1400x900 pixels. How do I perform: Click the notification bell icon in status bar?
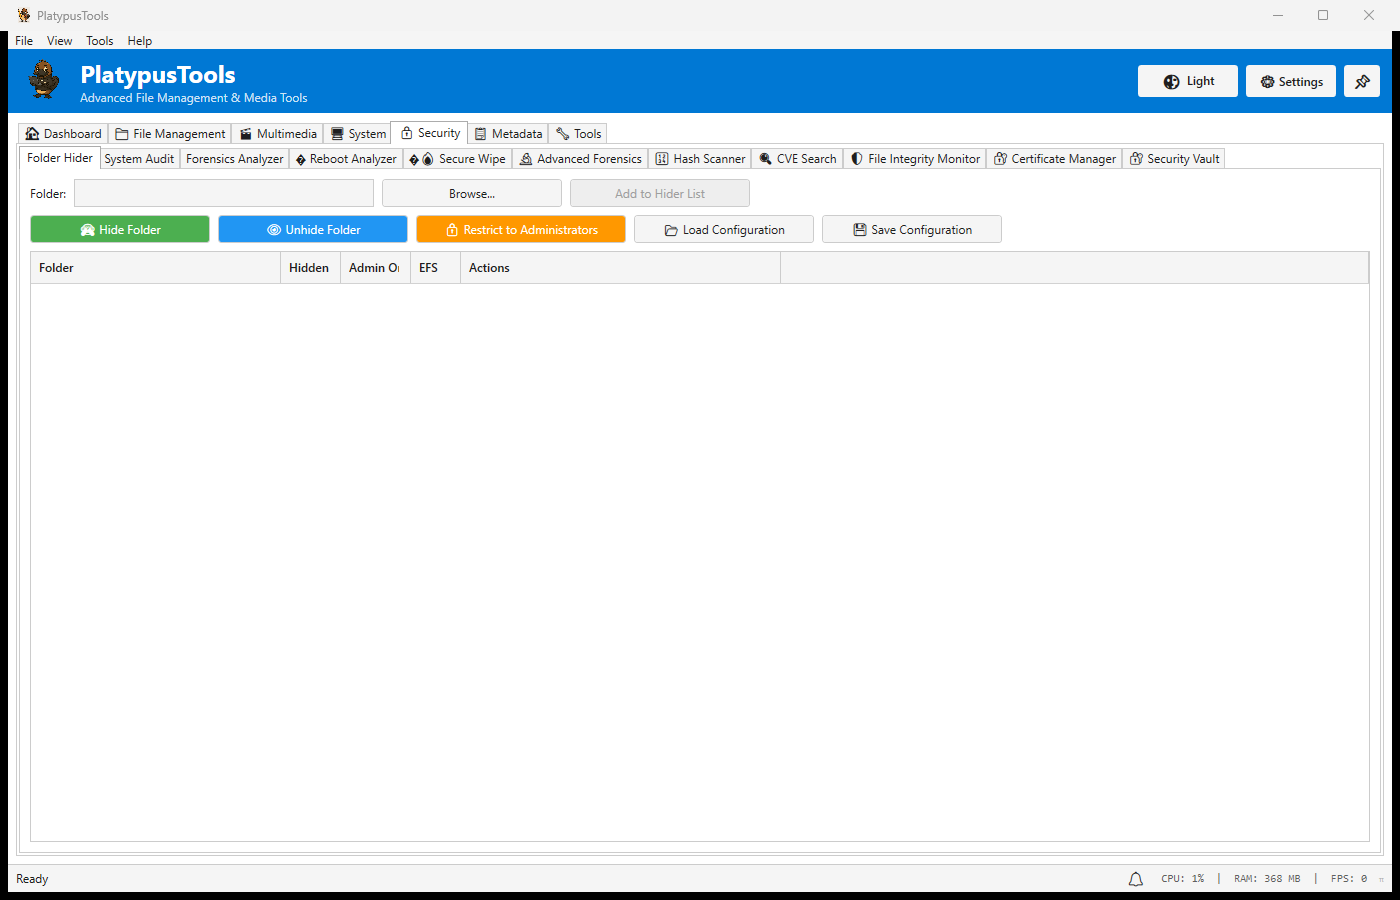[1135, 879]
